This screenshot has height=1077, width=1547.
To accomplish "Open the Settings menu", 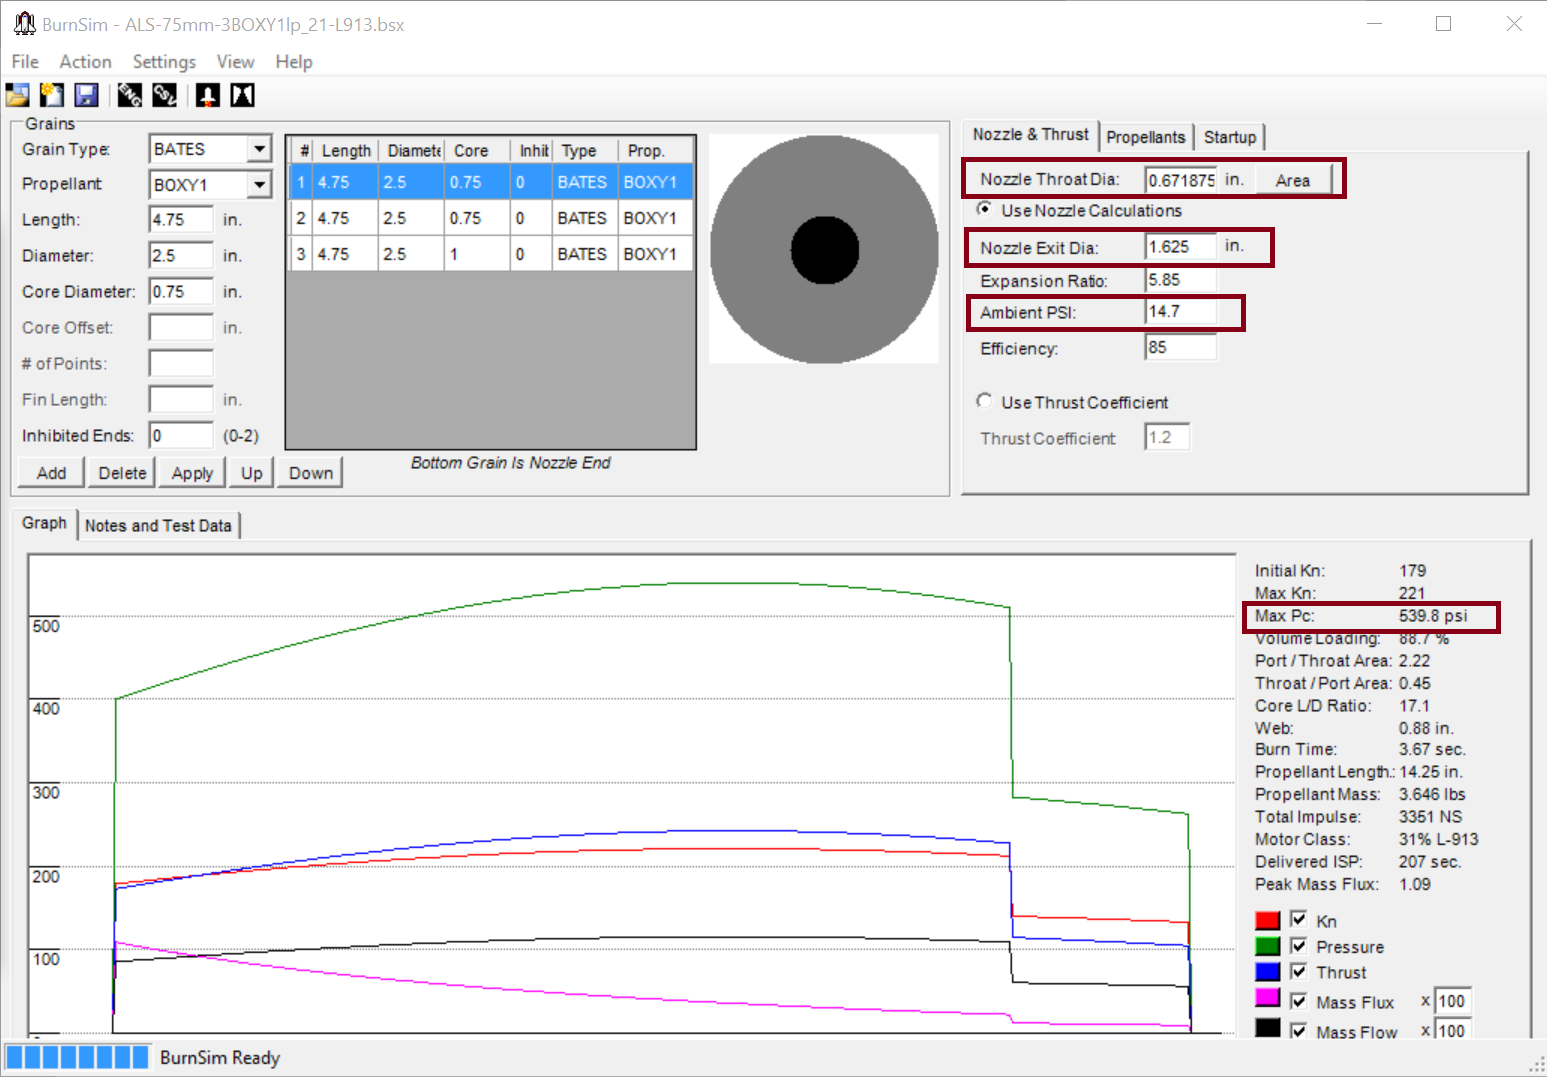I will coord(164,62).
